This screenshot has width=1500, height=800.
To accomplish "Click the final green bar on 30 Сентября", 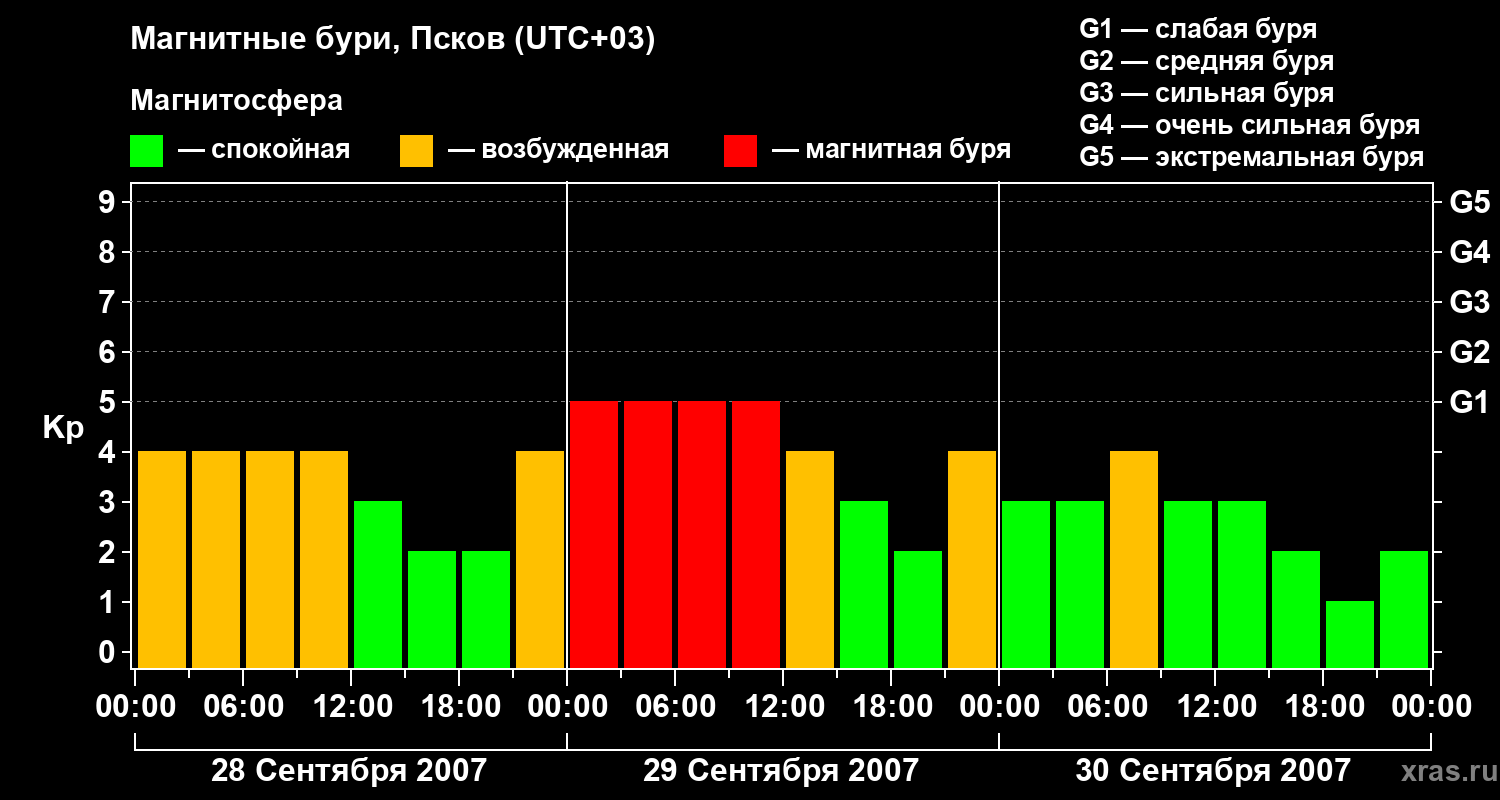I will pyautogui.click(x=1404, y=609).
